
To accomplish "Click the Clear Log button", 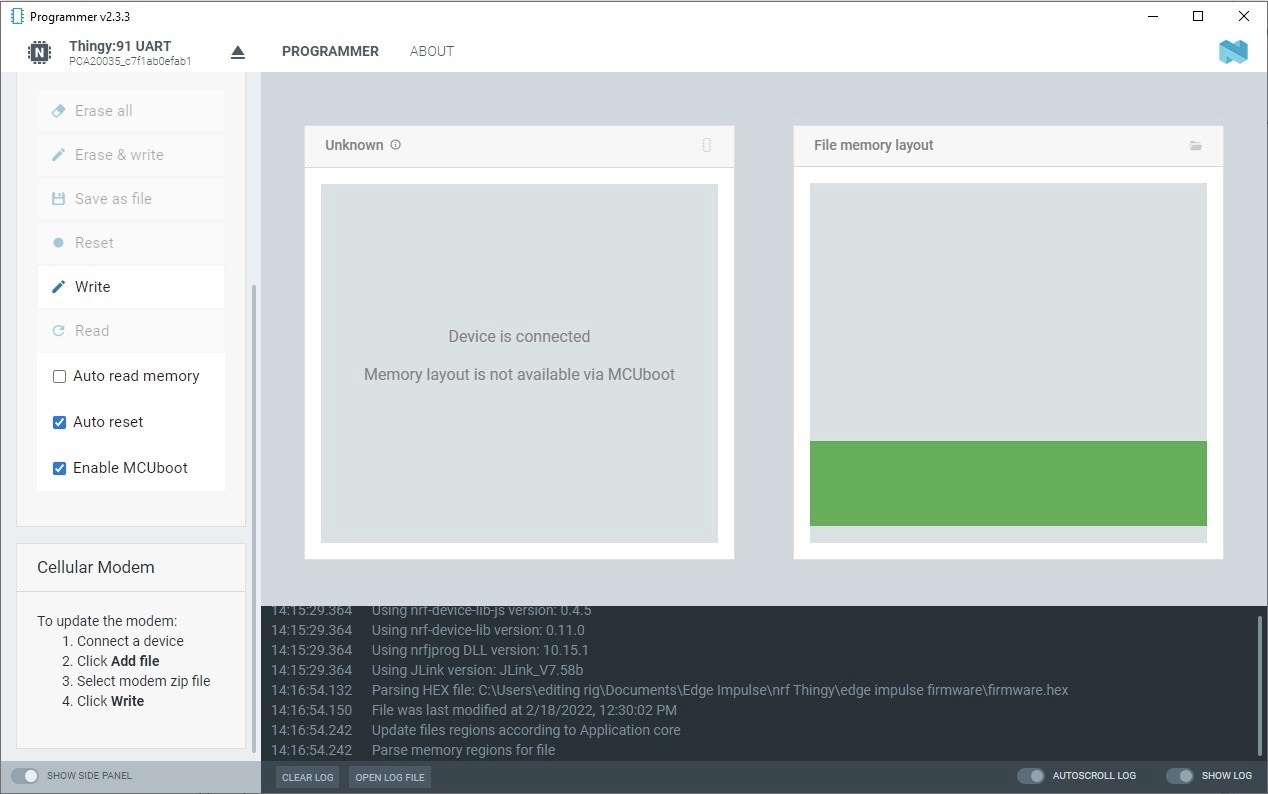I will pyautogui.click(x=308, y=777).
